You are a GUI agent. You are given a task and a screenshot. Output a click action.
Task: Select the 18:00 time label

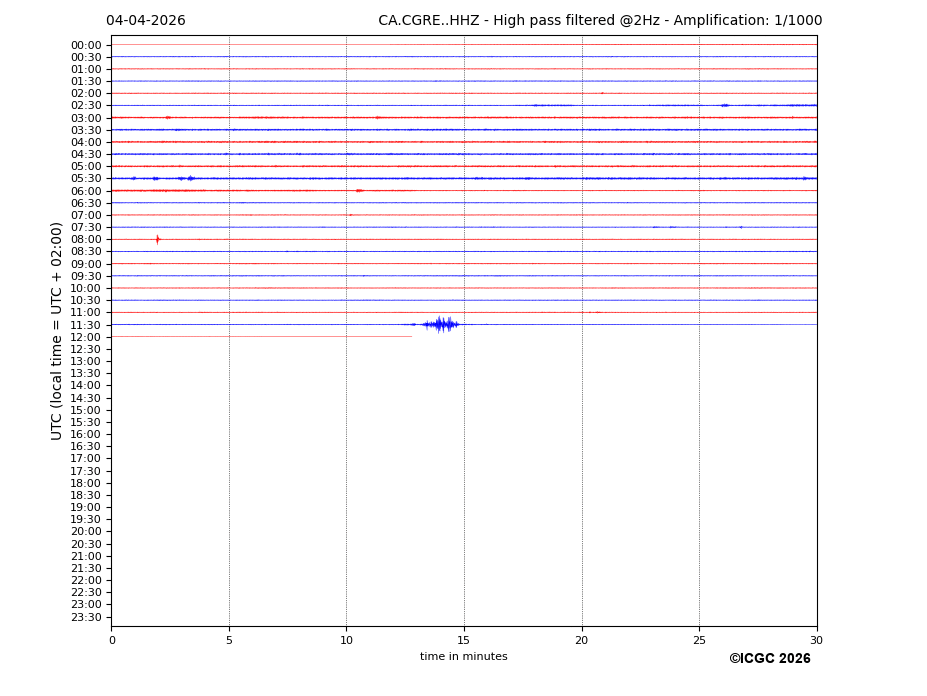[86, 483]
